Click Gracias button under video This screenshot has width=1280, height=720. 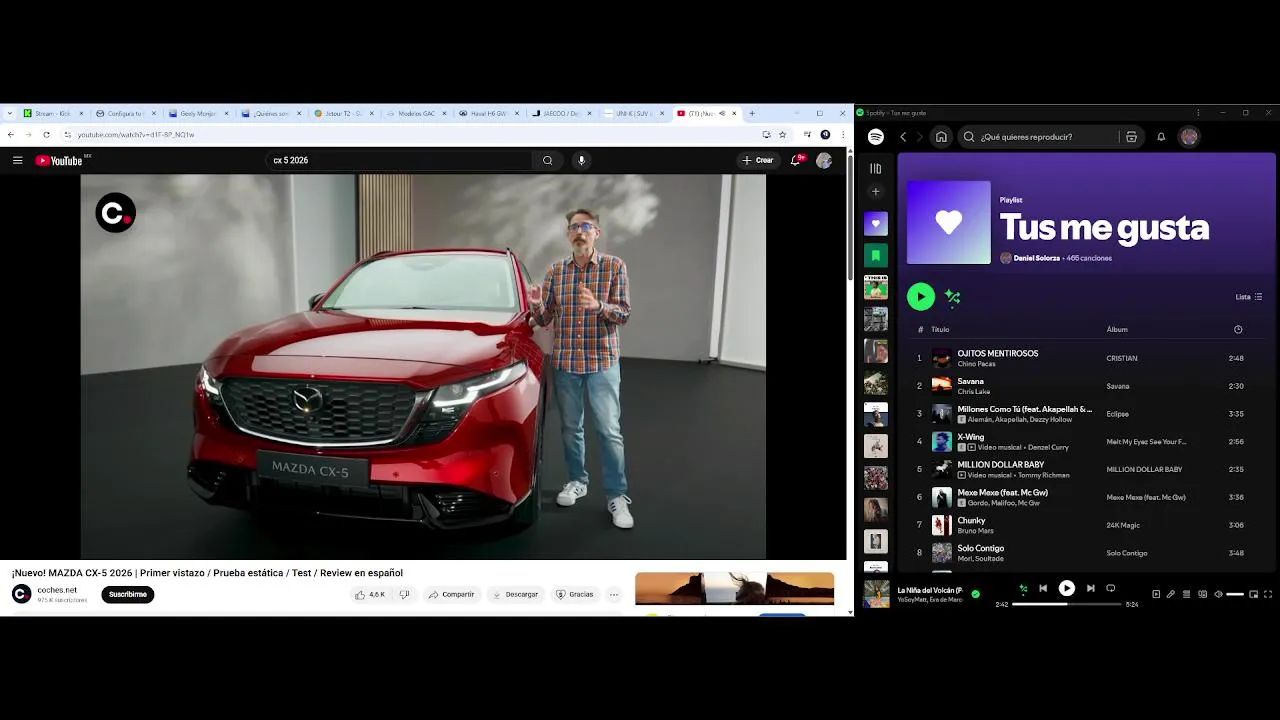pos(575,594)
